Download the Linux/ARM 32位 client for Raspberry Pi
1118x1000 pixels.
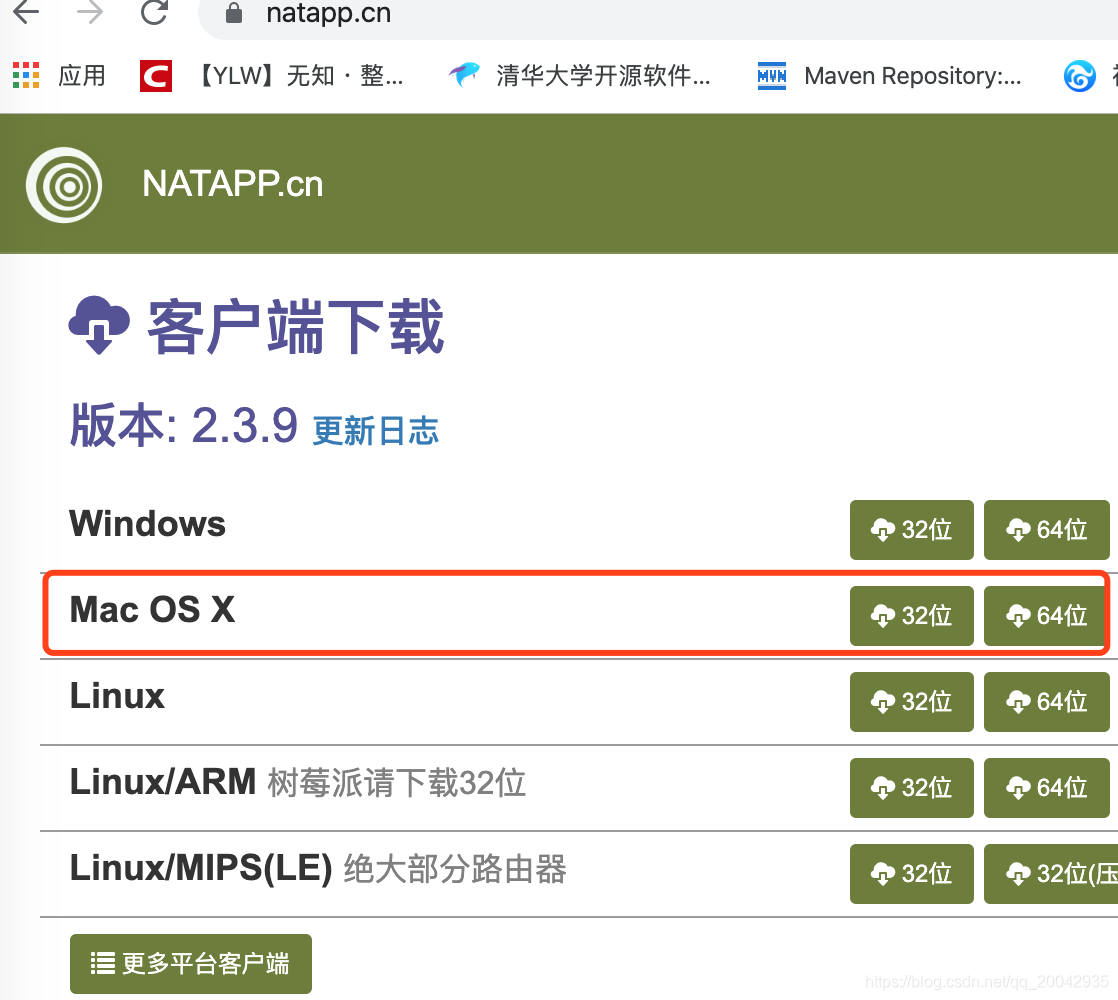(911, 788)
